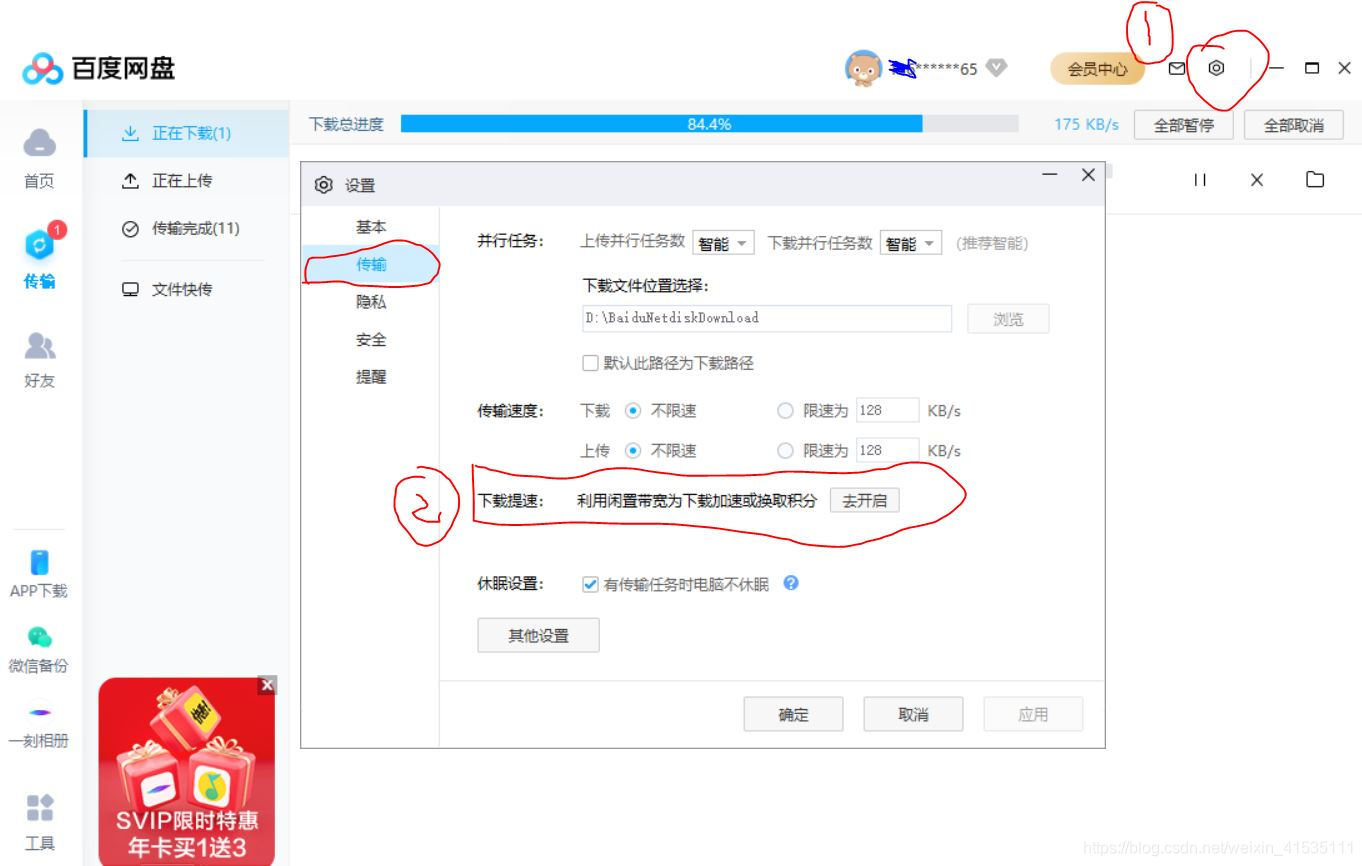Open the 正在下载(1) list

point(187,133)
